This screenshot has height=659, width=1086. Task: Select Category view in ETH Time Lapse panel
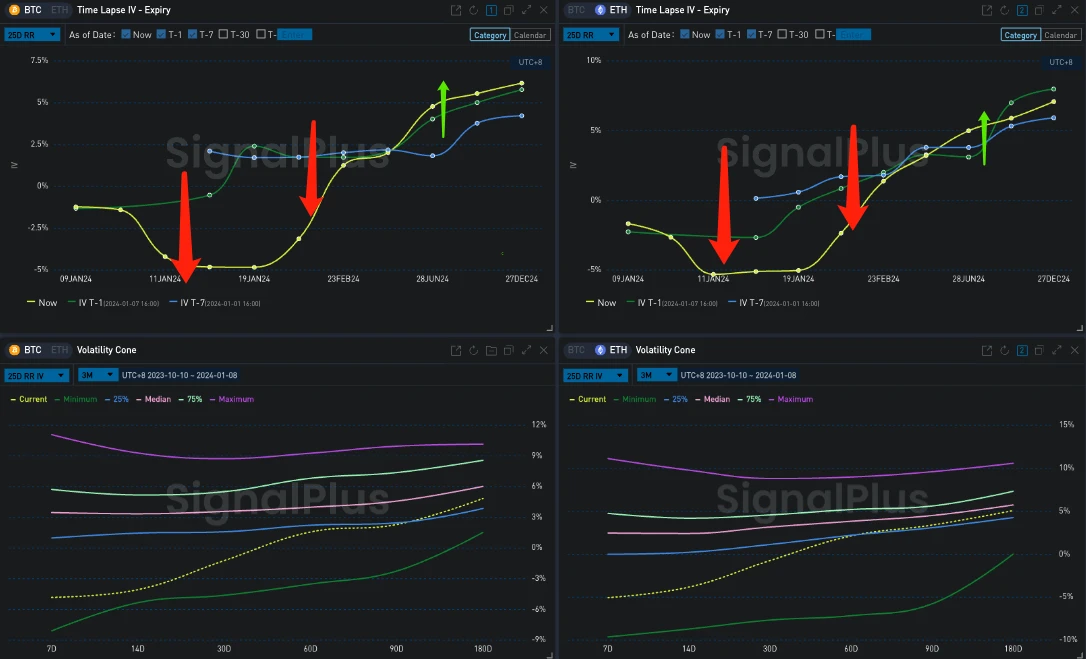(1020, 35)
